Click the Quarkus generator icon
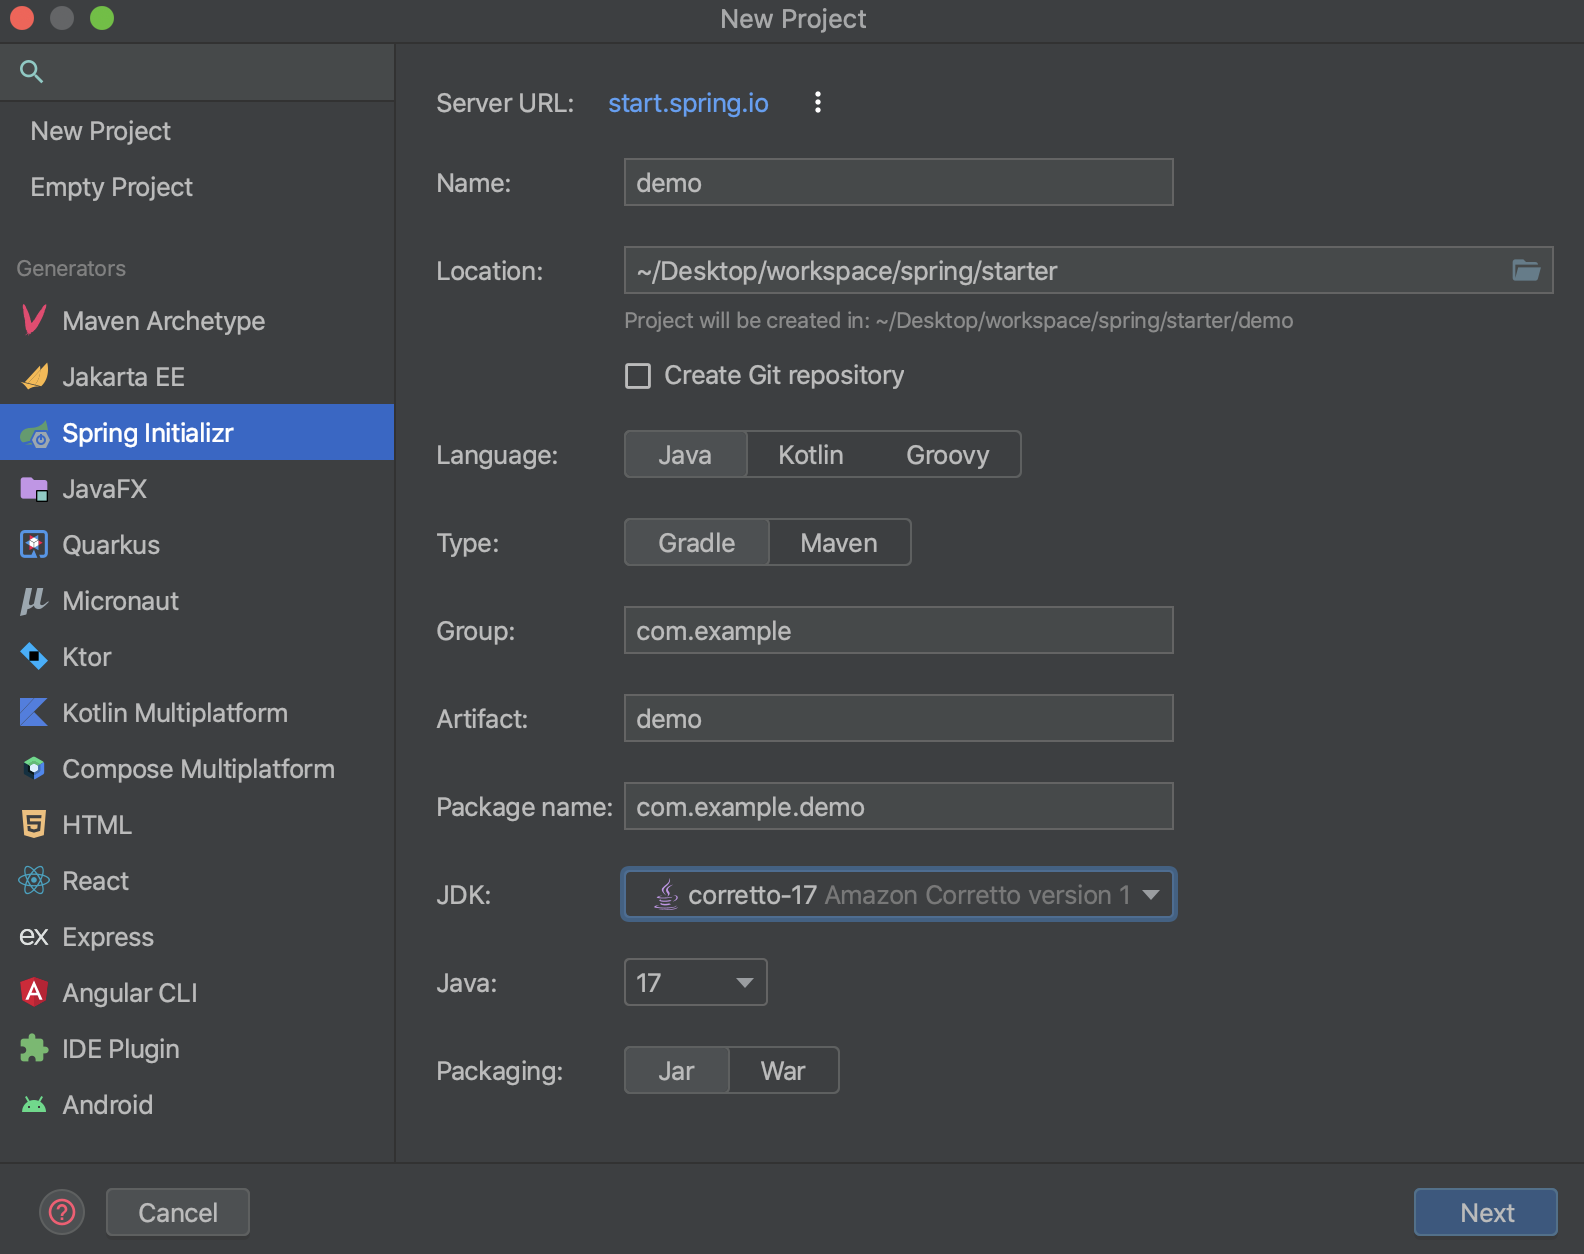The height and width of the screenshot is (1254, 1584). 34,544
